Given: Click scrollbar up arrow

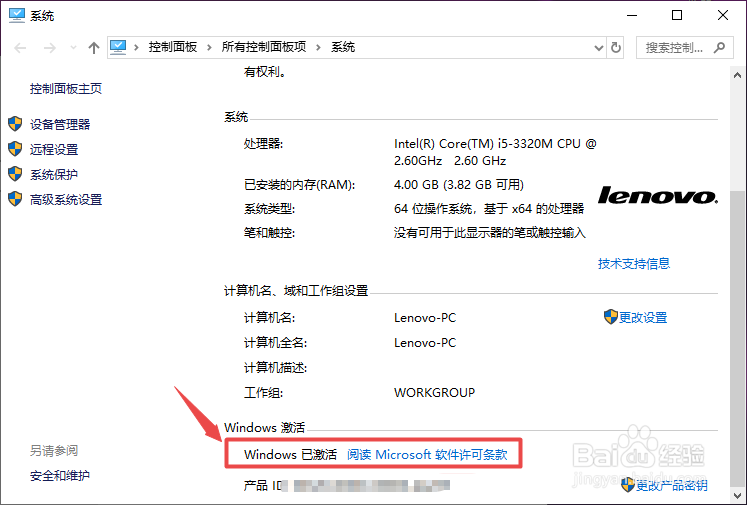Looking at the screenshot, I should tap(737, 75).
